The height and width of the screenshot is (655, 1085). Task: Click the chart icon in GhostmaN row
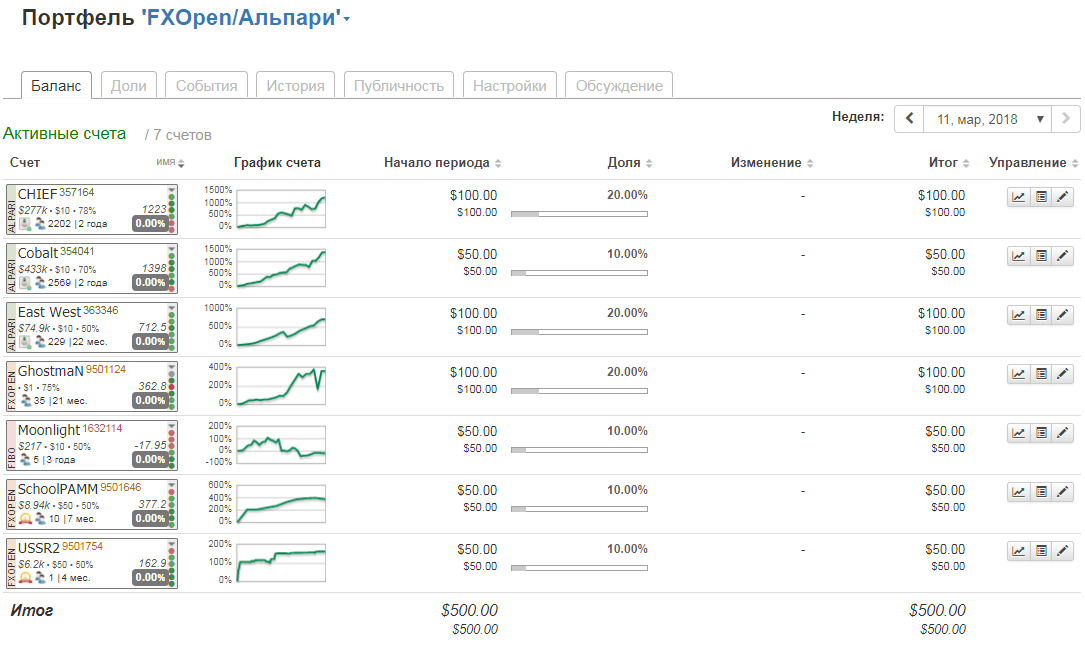(1018, 374)
